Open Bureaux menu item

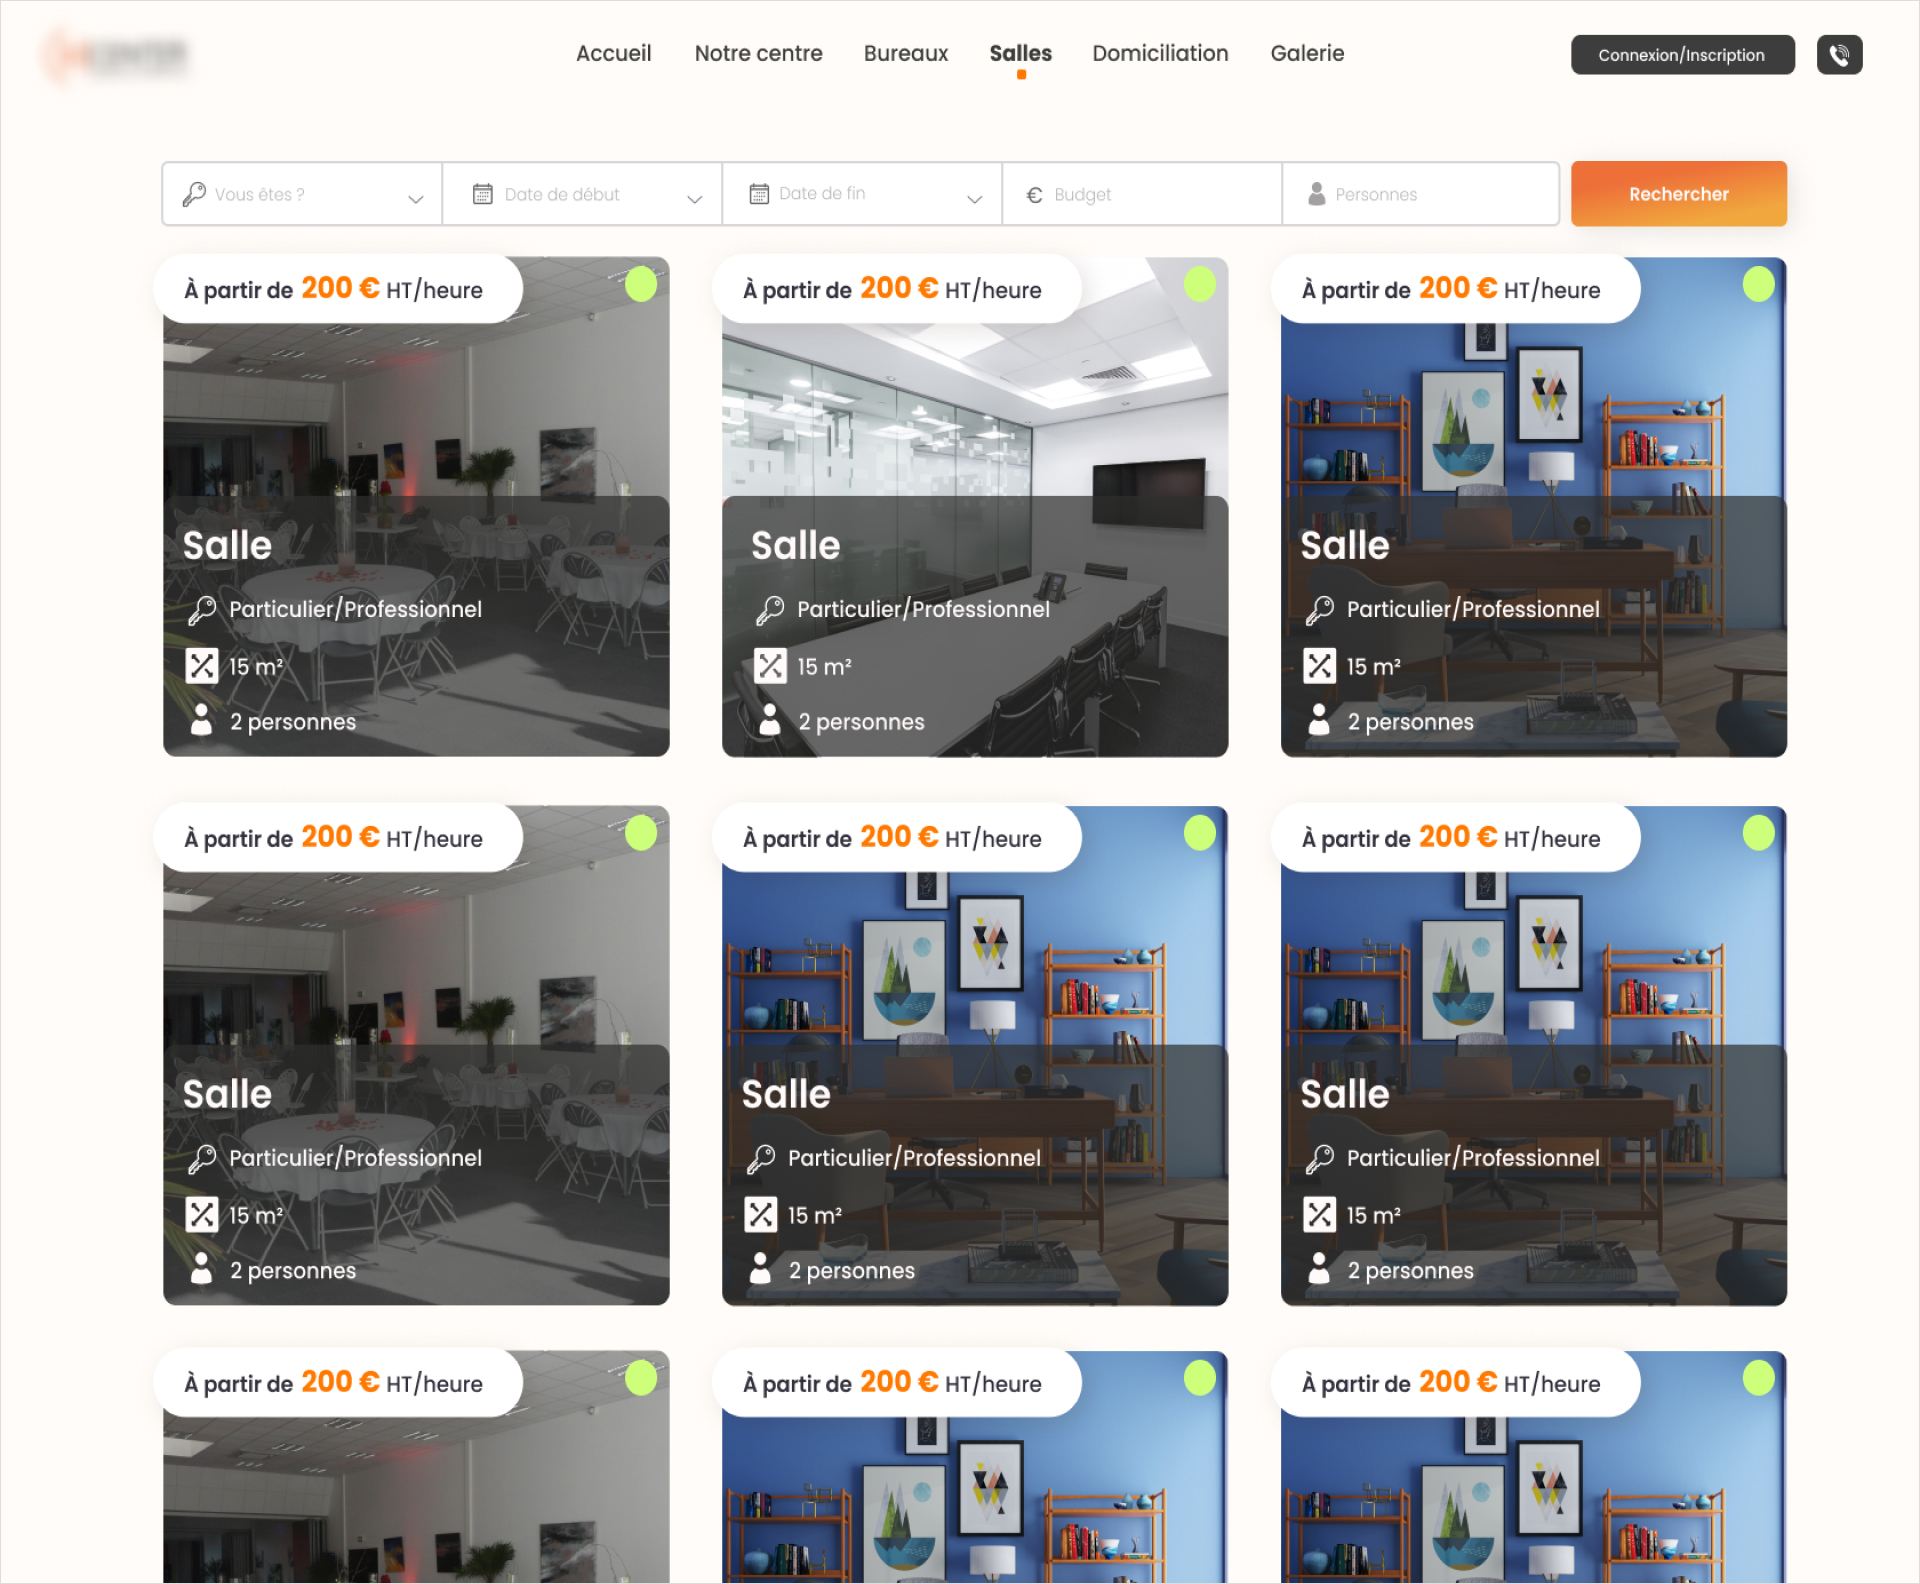pos(906,53)
